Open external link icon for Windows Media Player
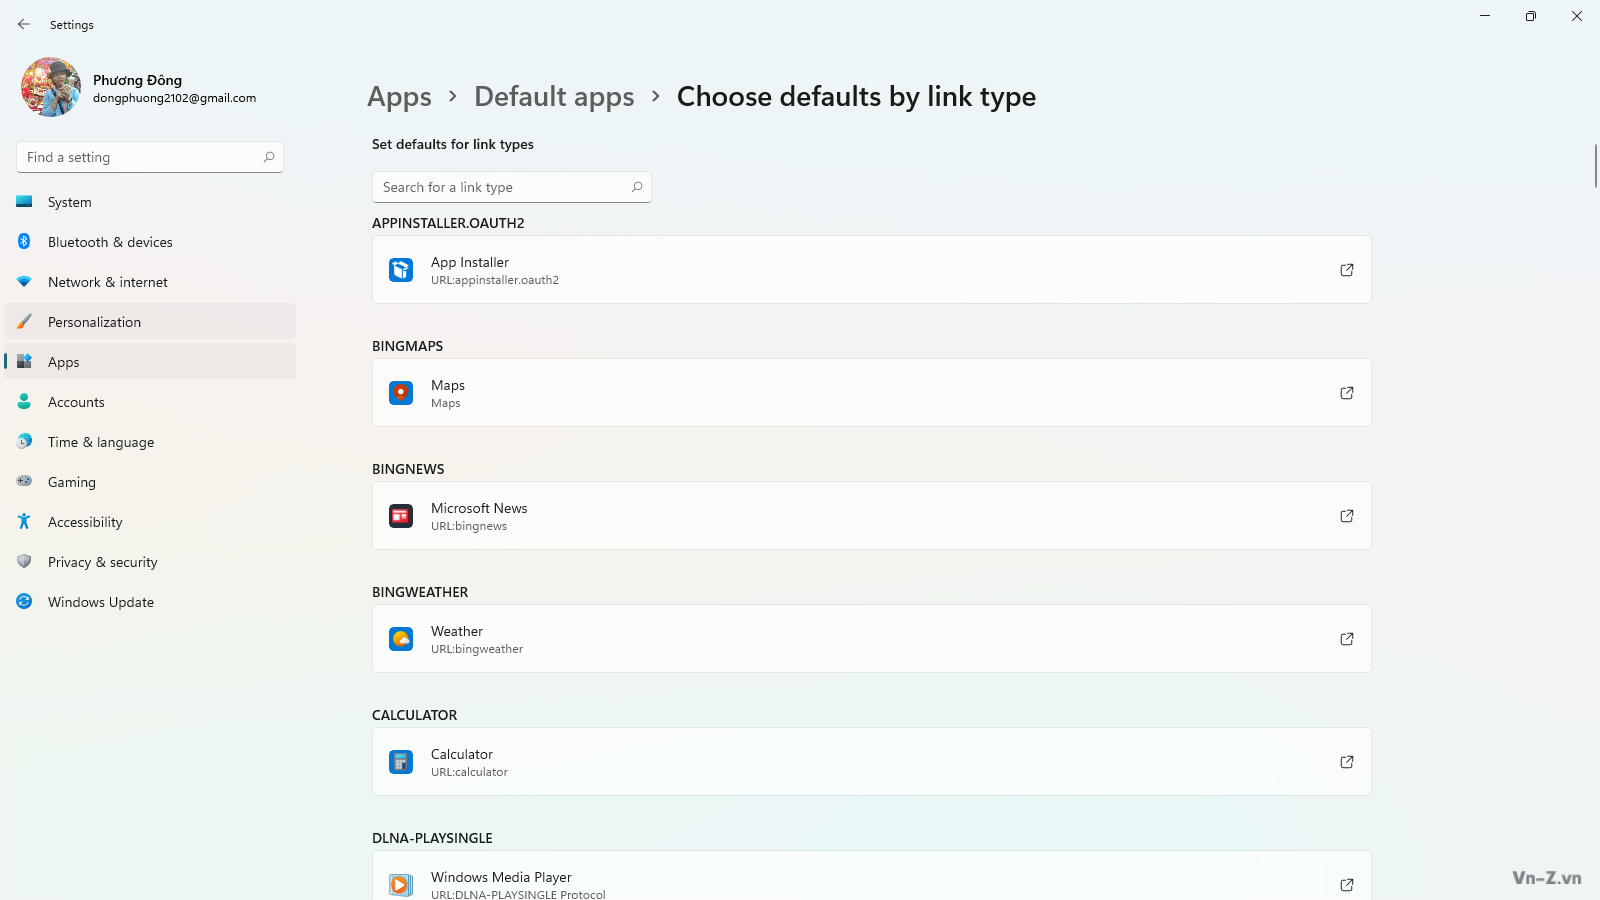Image resolution: width=1600 pixels, height=900 pixels. point(1347,885)
